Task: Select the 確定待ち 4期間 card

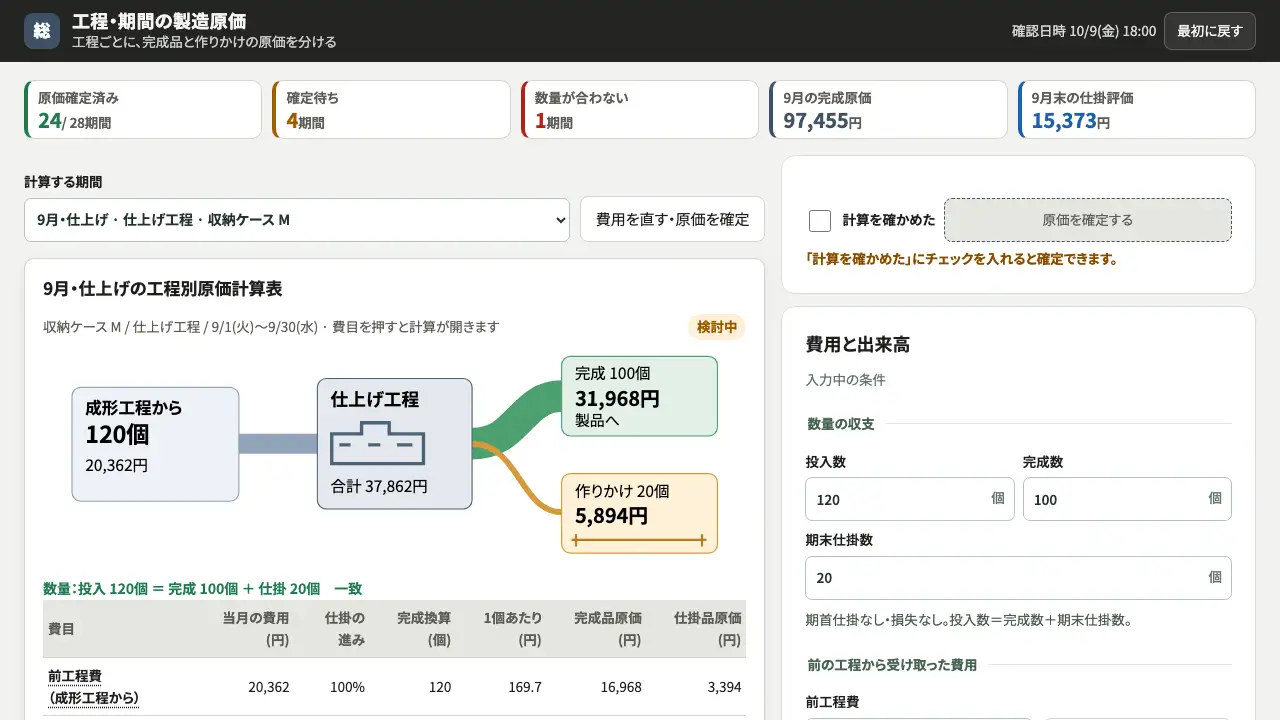Action: tap(391, 110)
